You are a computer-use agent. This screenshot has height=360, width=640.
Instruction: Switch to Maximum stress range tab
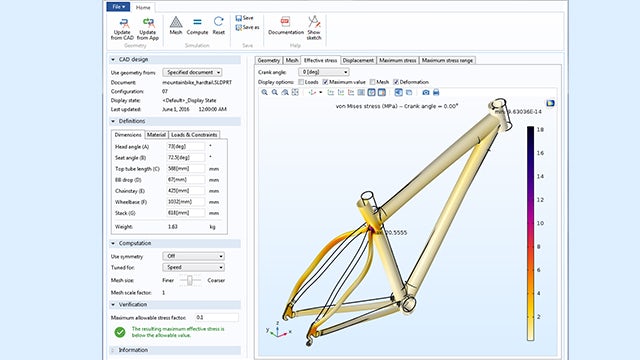[447, 60]
